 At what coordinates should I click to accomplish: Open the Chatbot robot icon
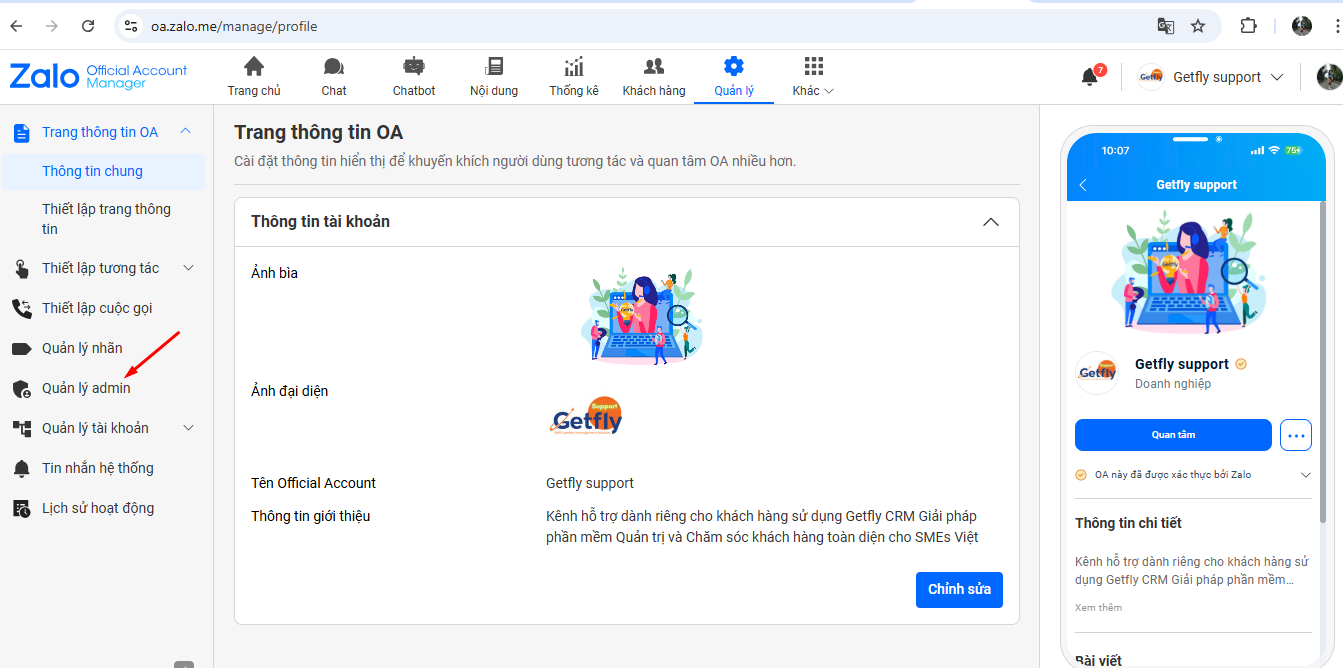point(414,67)
